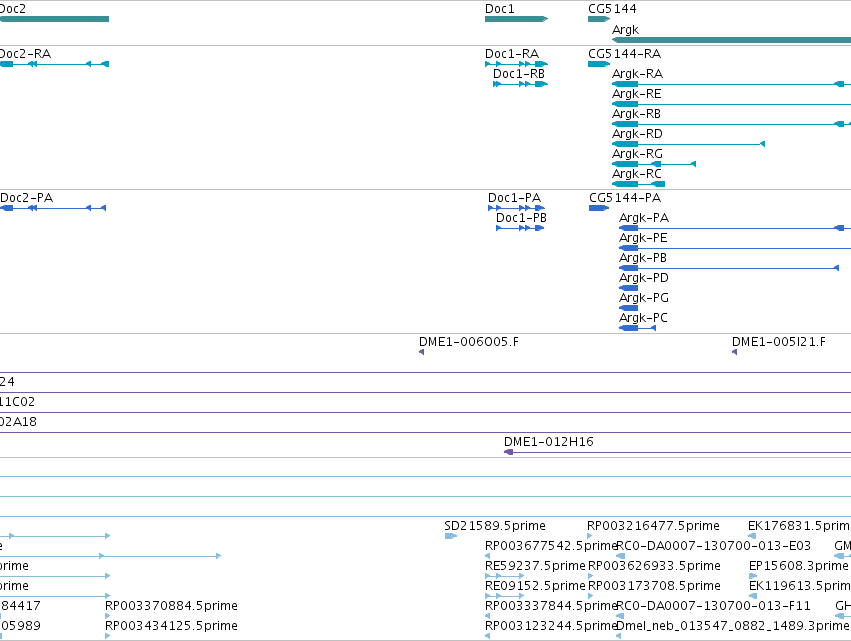The image size is (851, 641).
Task: Open EST RP003370884.5prime
Action: coord(107,616)
